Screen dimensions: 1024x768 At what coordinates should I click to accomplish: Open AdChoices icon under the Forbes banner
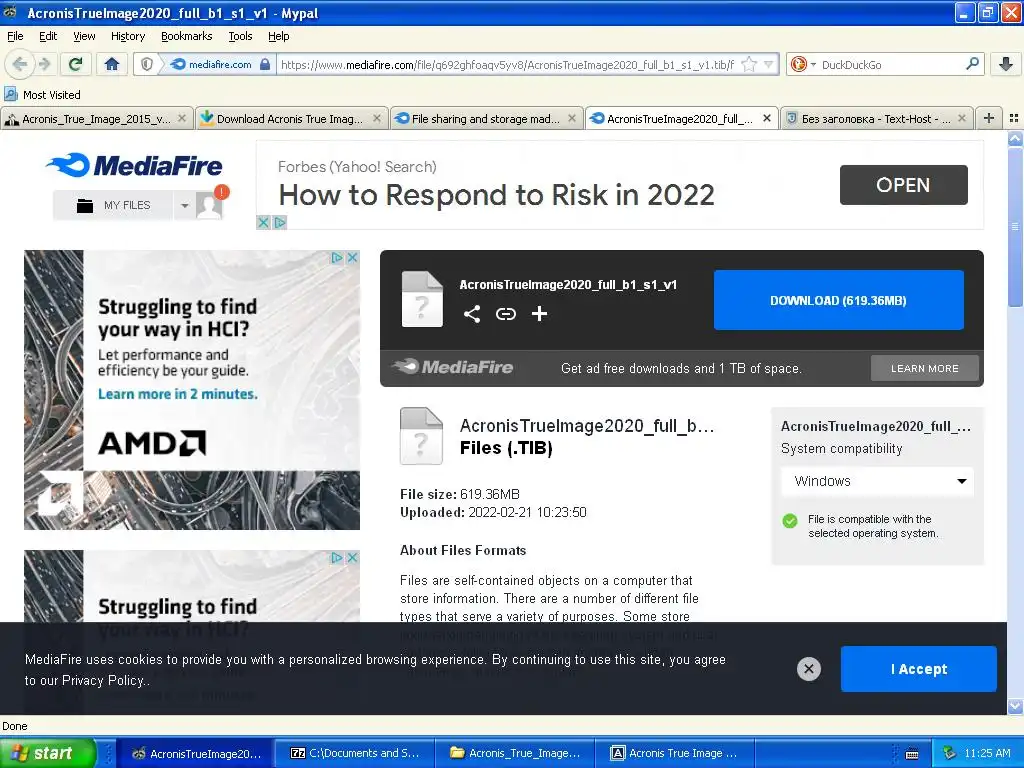point(280,223)
